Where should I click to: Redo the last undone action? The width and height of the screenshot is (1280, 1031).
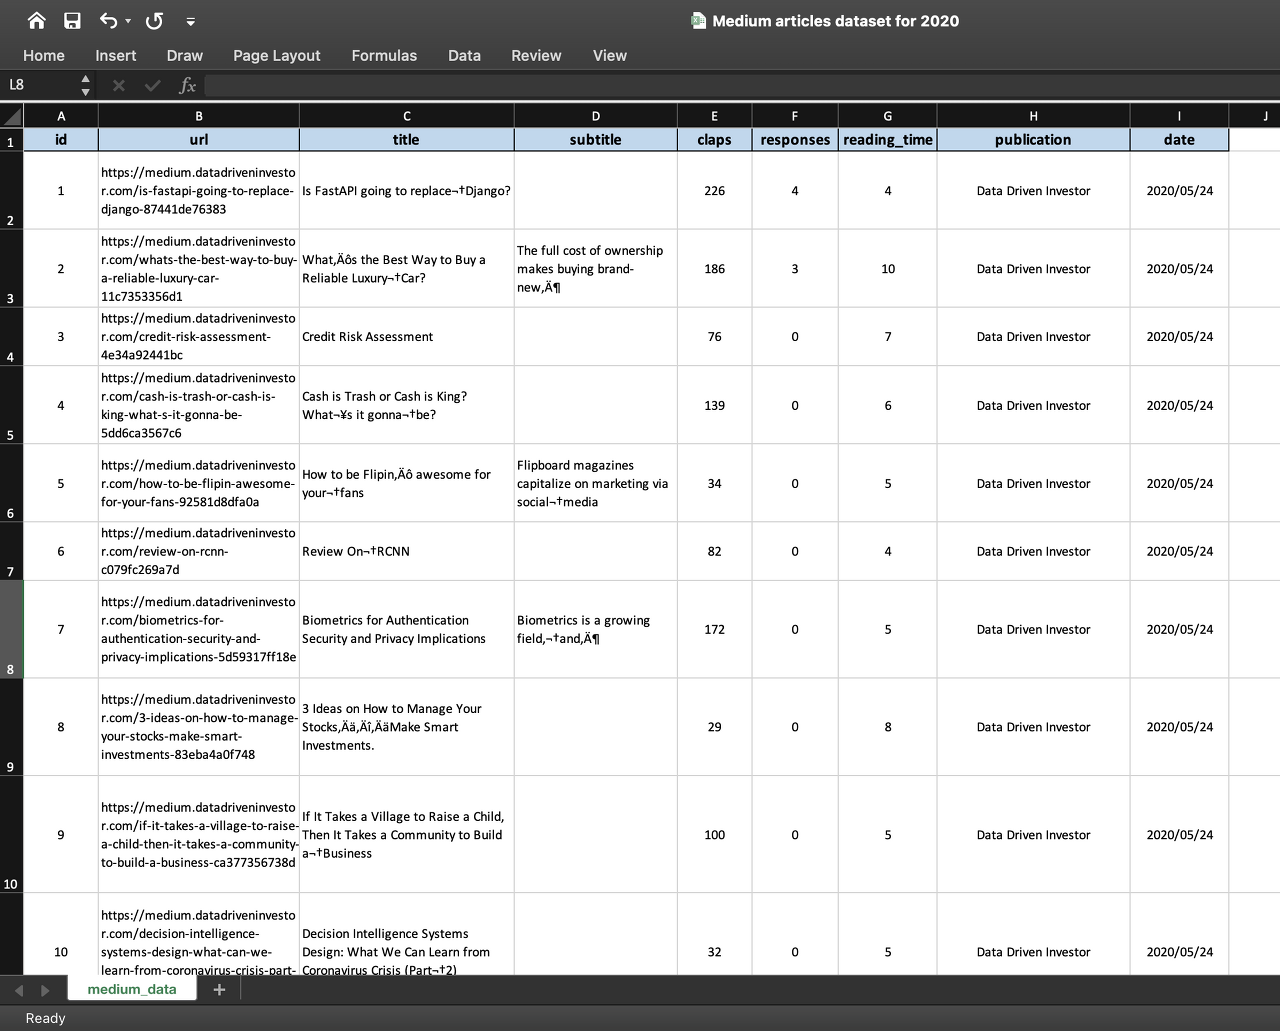154,21
